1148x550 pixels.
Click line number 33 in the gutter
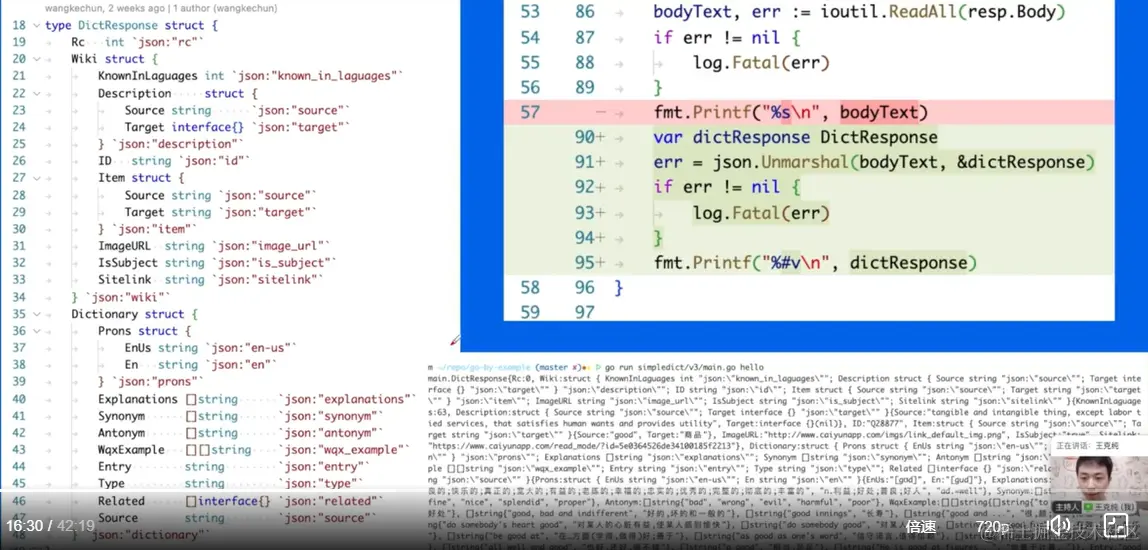click(x=19, y=280)
